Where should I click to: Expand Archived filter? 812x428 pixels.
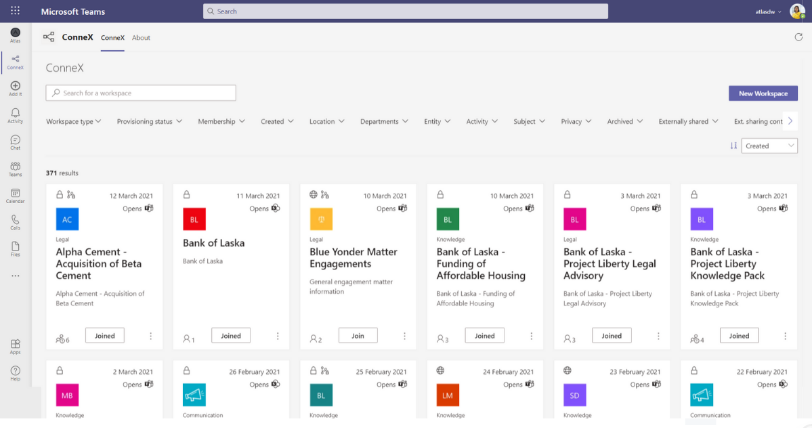625,121
